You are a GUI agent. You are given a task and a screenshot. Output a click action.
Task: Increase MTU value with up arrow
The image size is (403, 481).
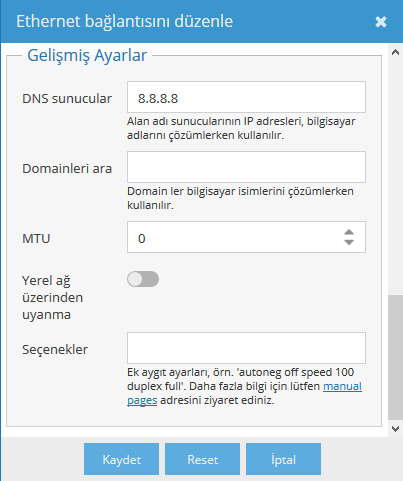click(x=349, y=232)
